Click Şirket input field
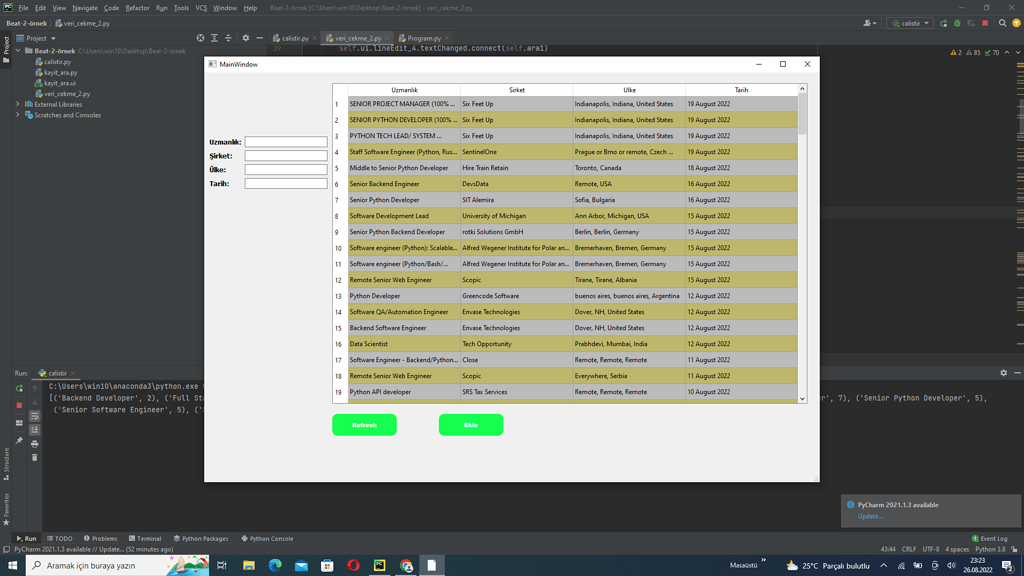 (x=286, y=156)
